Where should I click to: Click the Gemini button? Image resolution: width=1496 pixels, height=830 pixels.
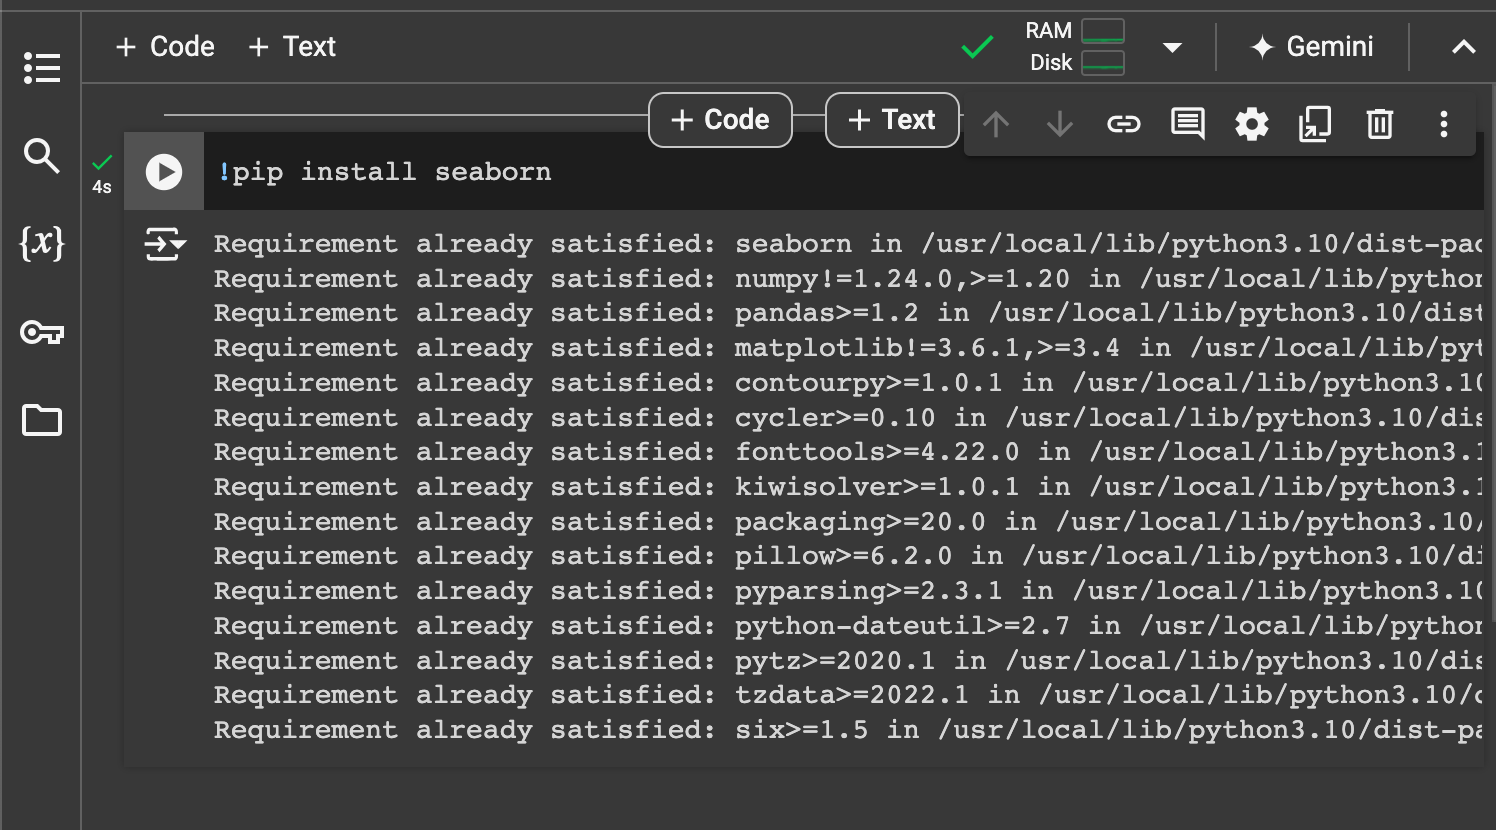(1312, 47)
